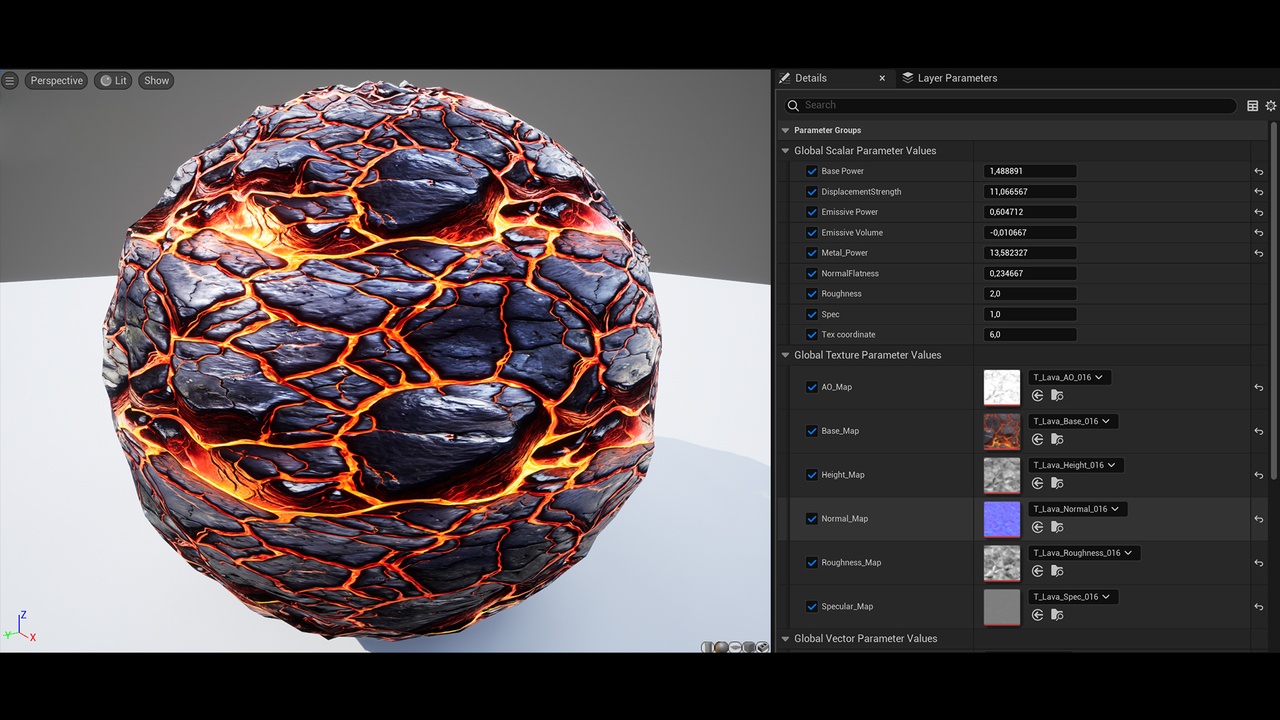Browse to Roughness_Map asset in Content Browser
This screenshot has height=720, width=1280.
pyautogui.click(x=1057, y=572)
